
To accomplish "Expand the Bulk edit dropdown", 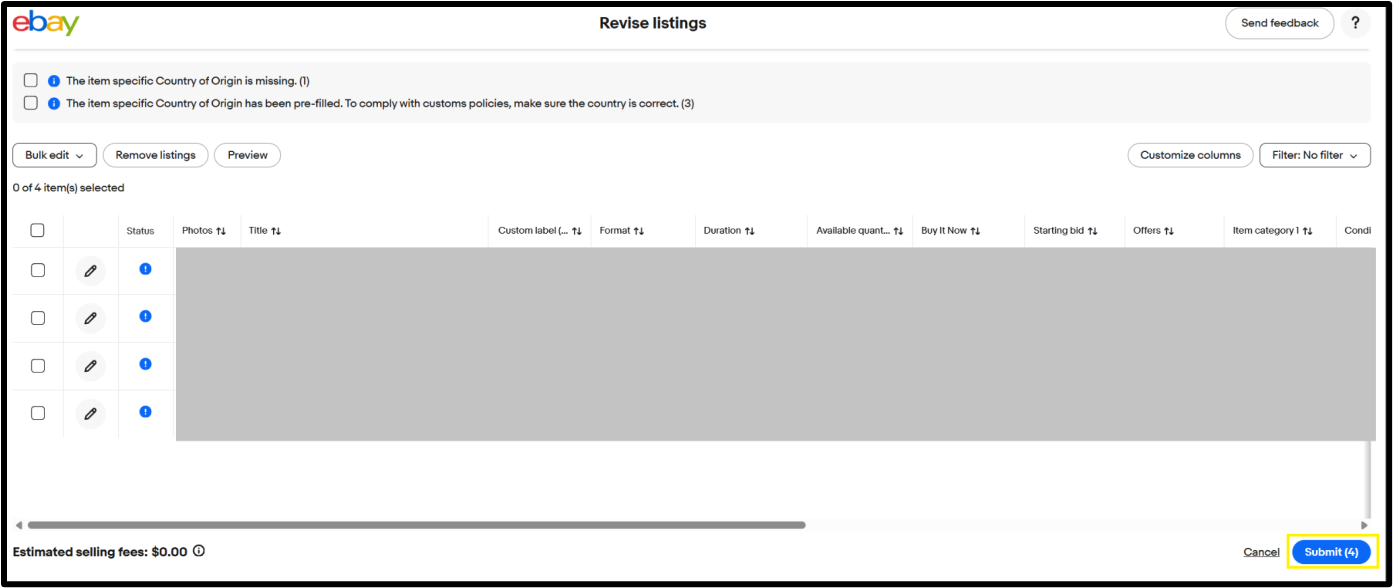I will 54,155.
